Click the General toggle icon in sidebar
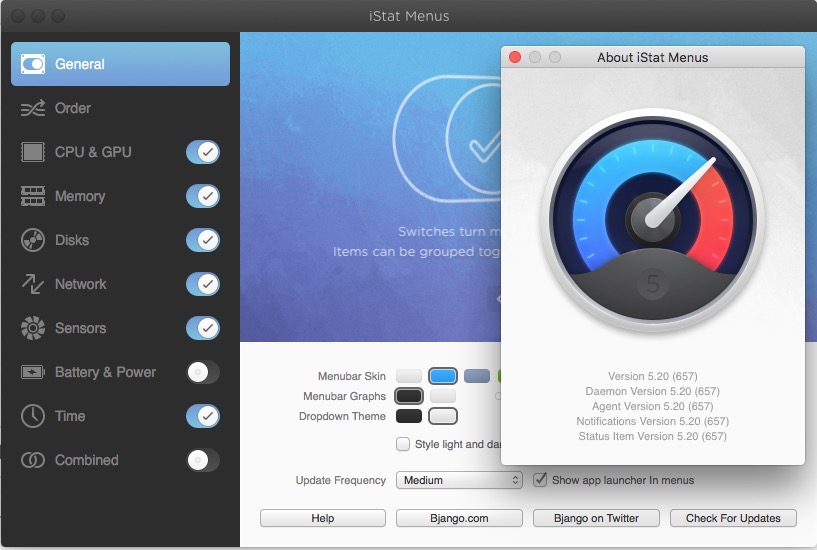The height and width of the screenshot is (550, 817). tap(33, 64)
